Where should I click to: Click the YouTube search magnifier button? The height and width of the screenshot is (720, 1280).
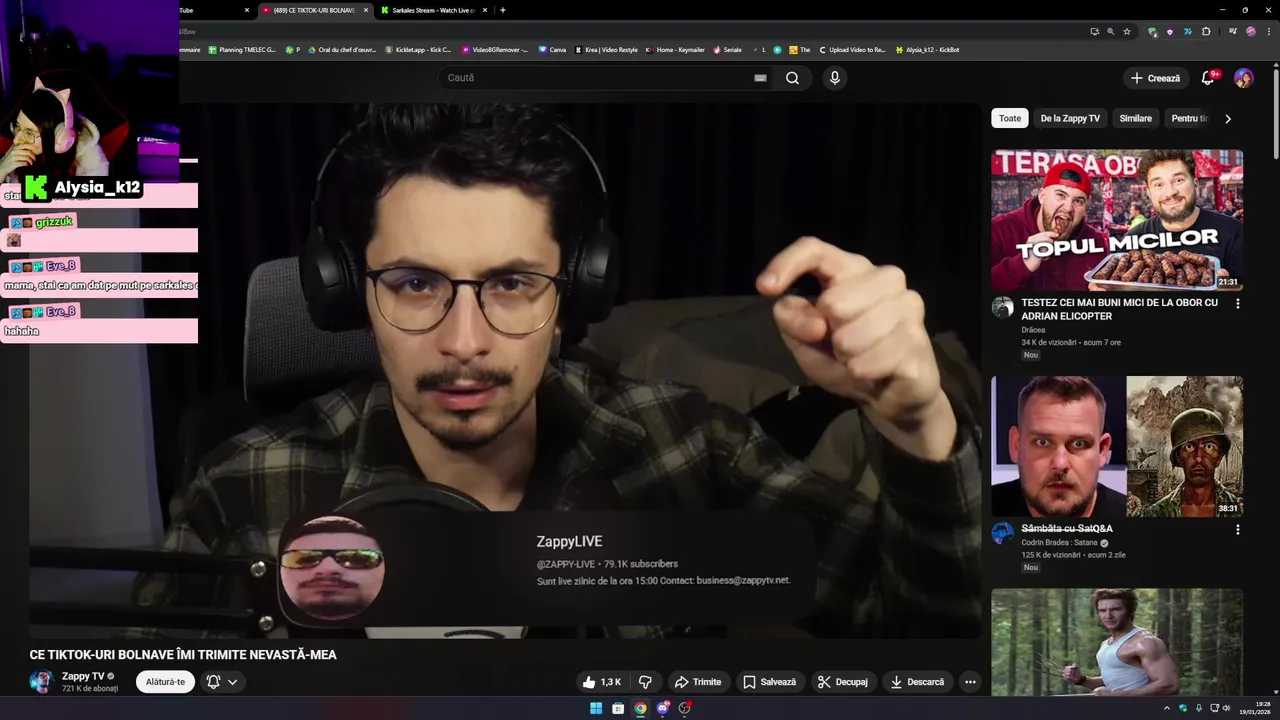(792, 78)
